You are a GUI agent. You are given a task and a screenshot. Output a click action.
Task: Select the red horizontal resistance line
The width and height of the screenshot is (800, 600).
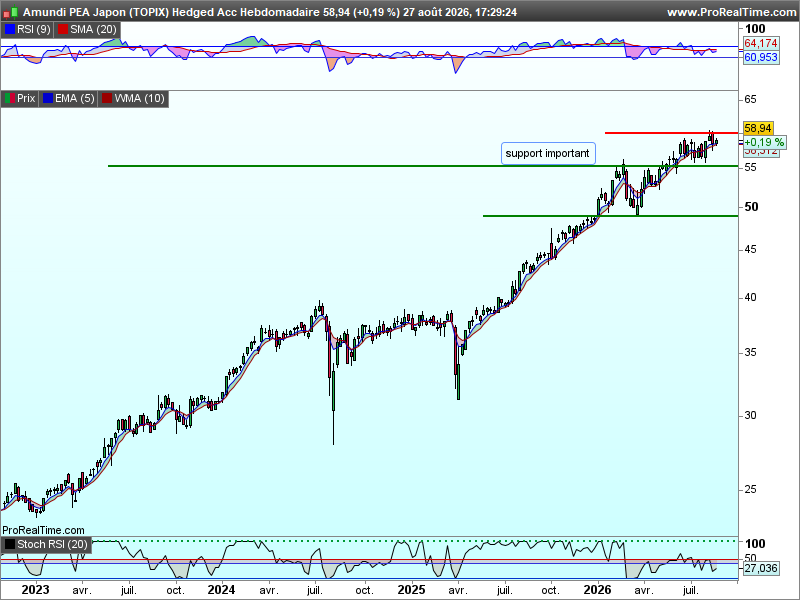(671, 133)
